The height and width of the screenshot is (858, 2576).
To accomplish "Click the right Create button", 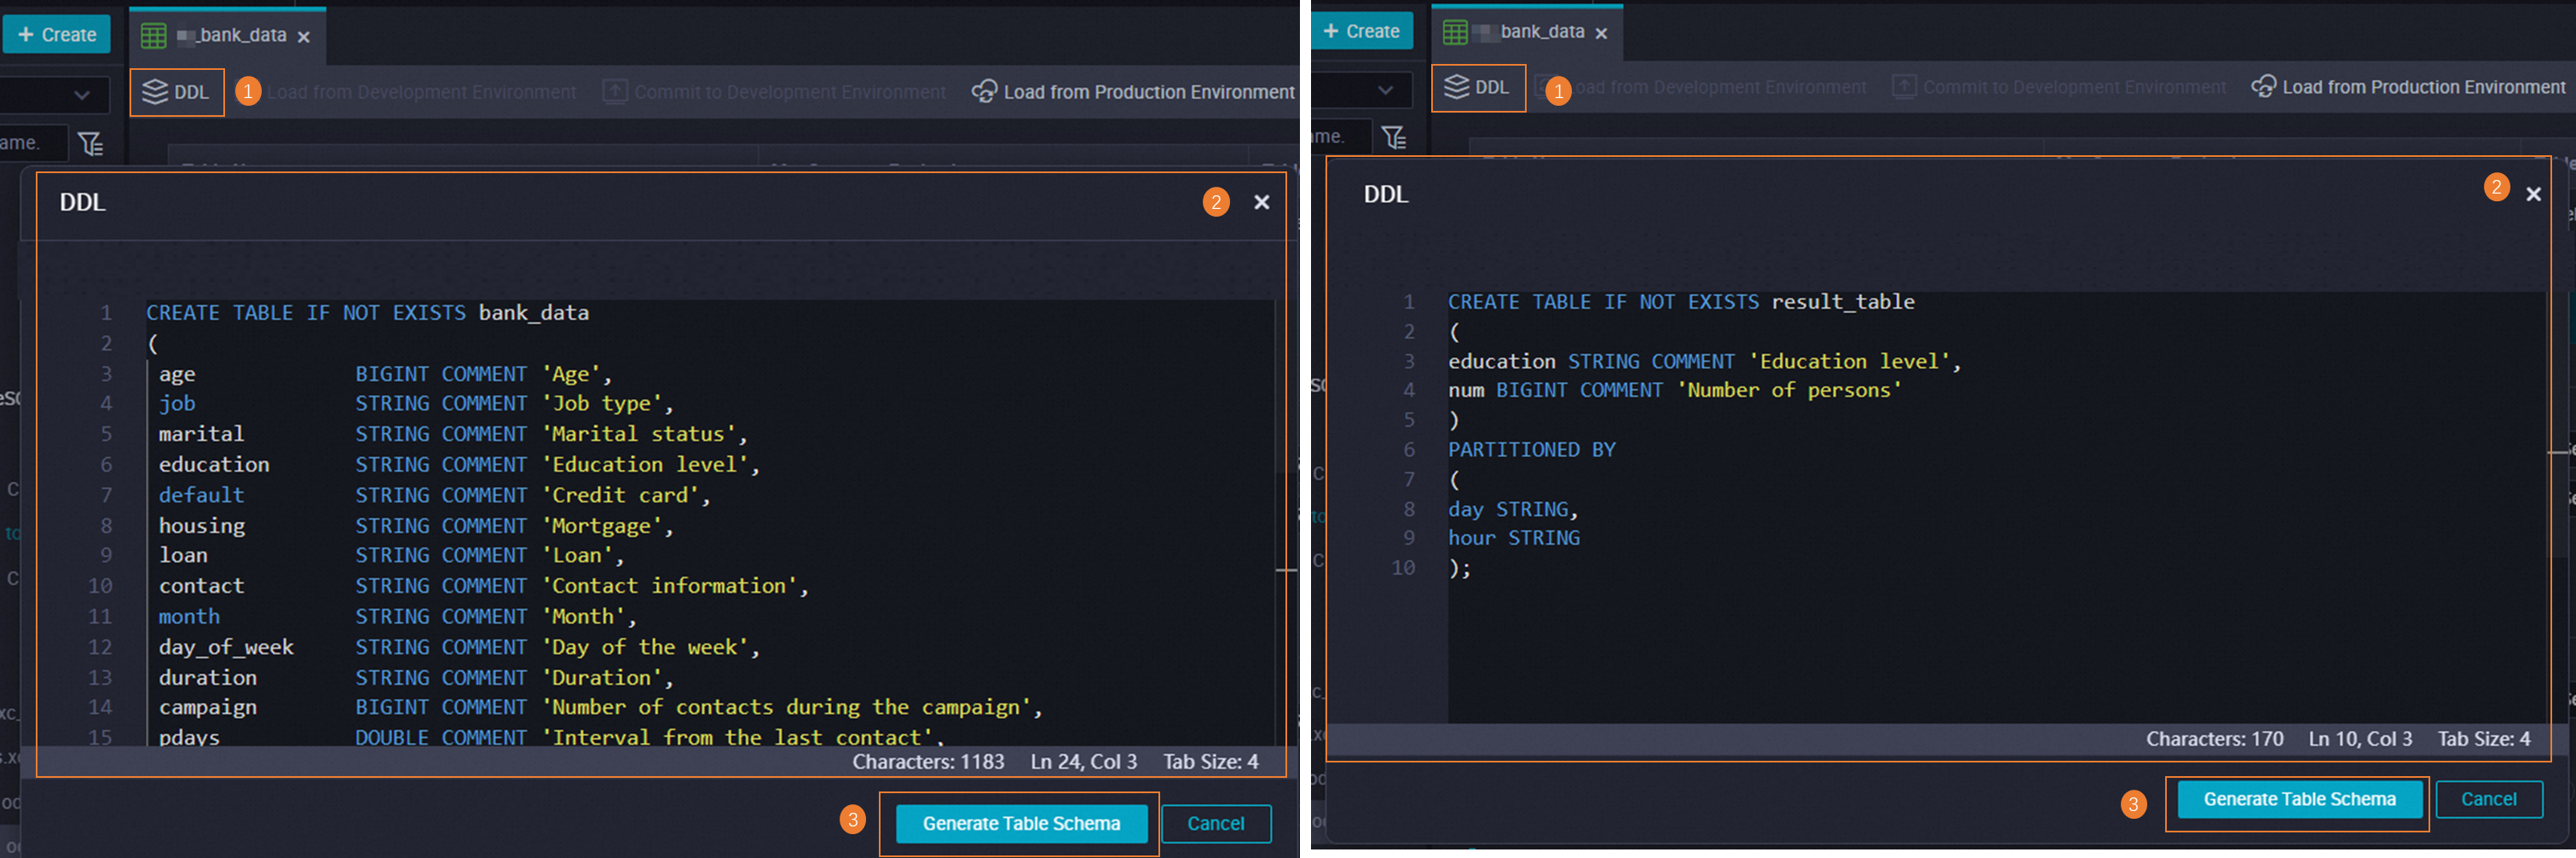I will 1361,31.
